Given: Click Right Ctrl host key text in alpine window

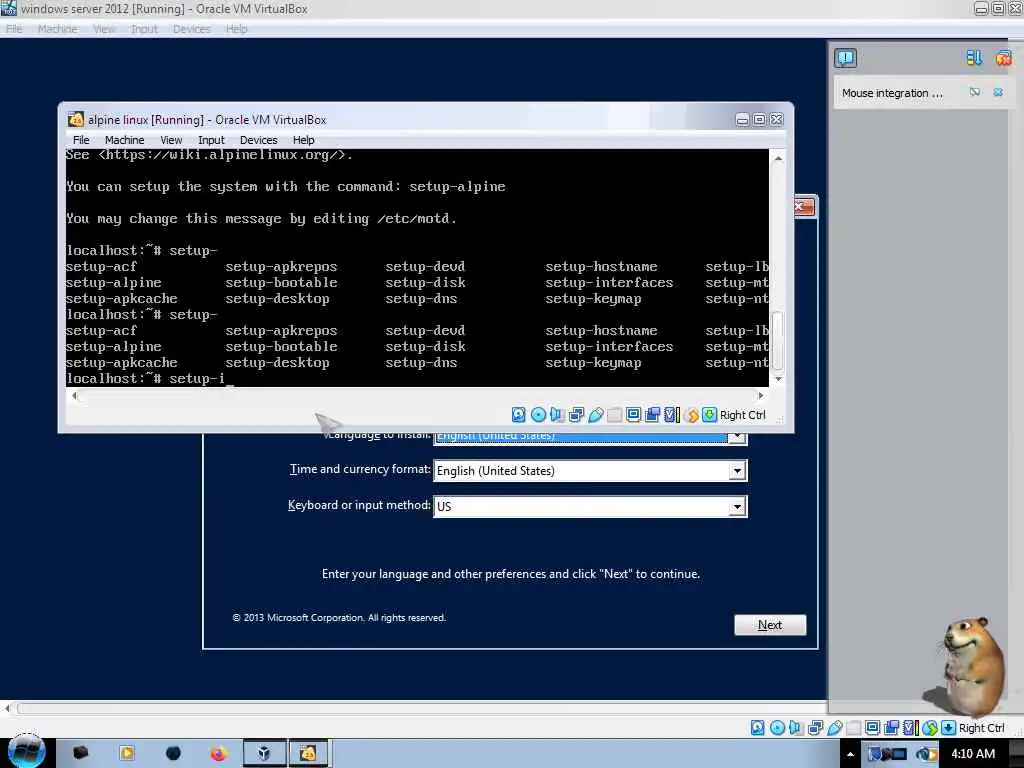Looking at the screenshot, I should [743, 415].
